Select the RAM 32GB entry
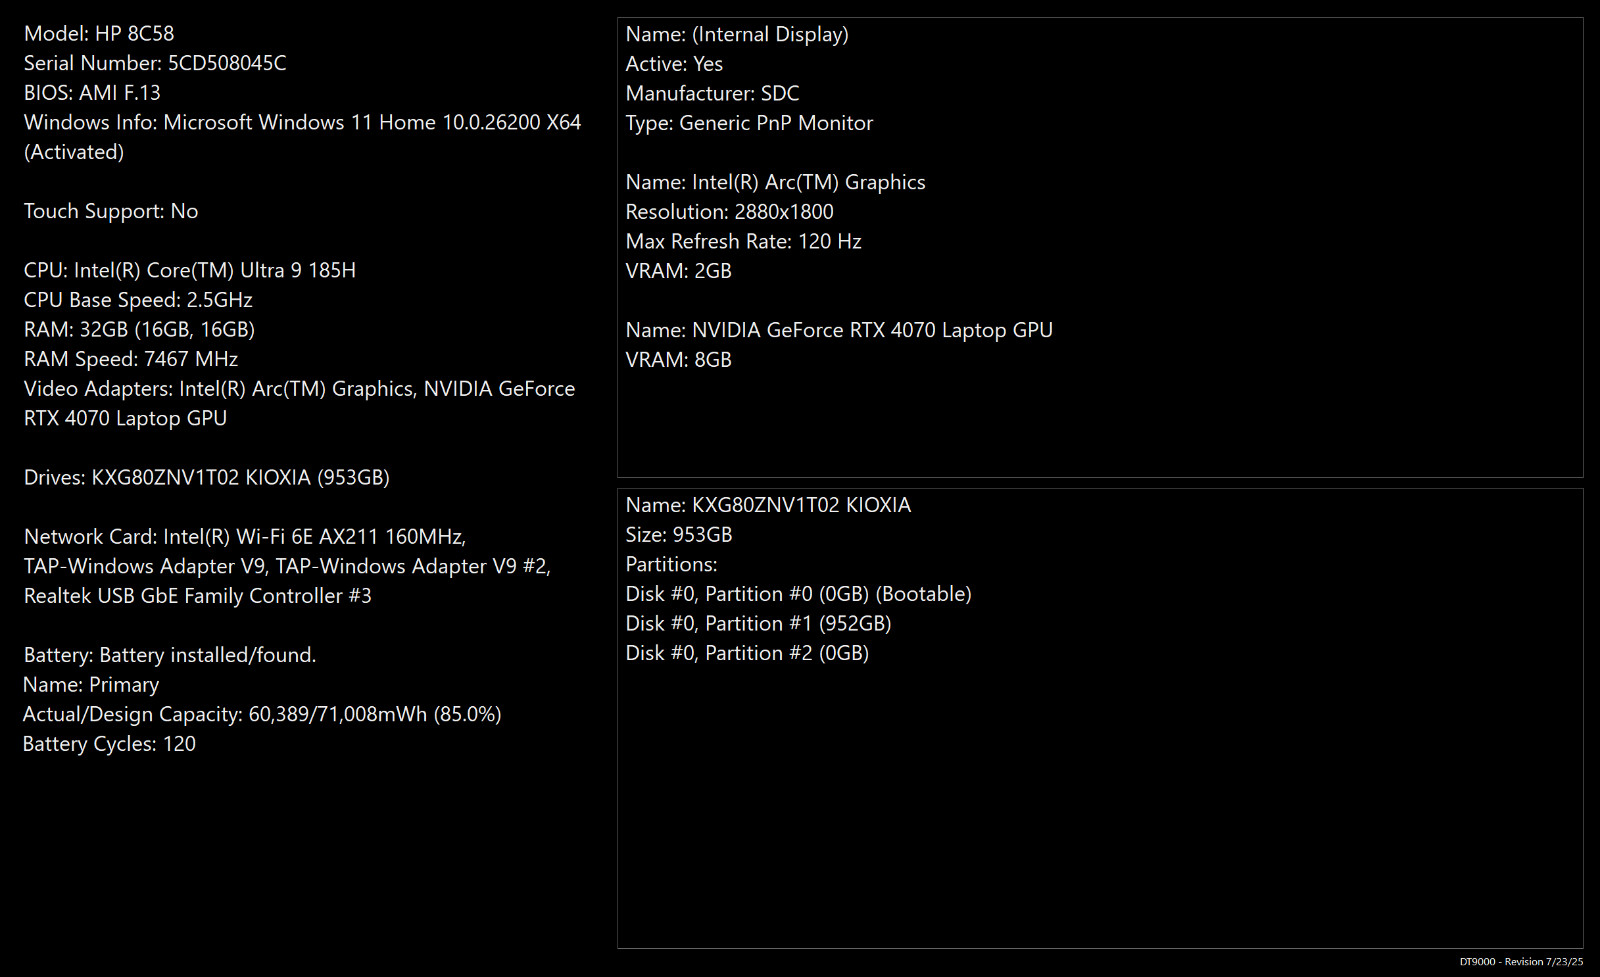 (x=139, y=329)
